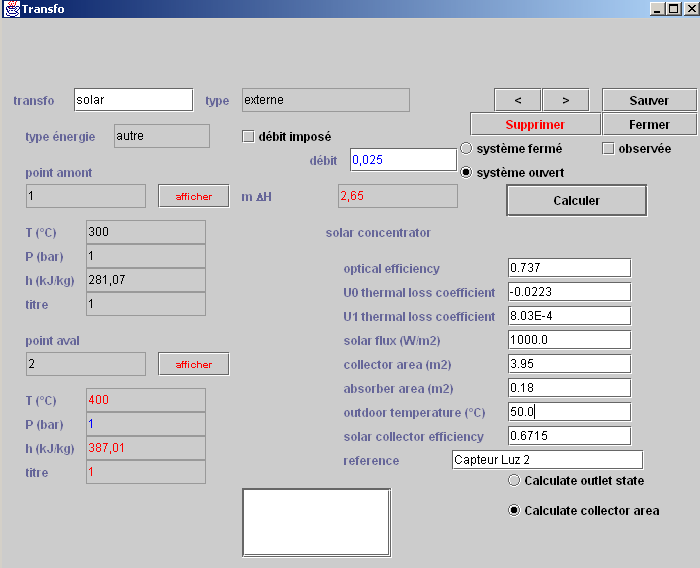
Task: Click the empty white text area
Action: [x=317, y=522]
